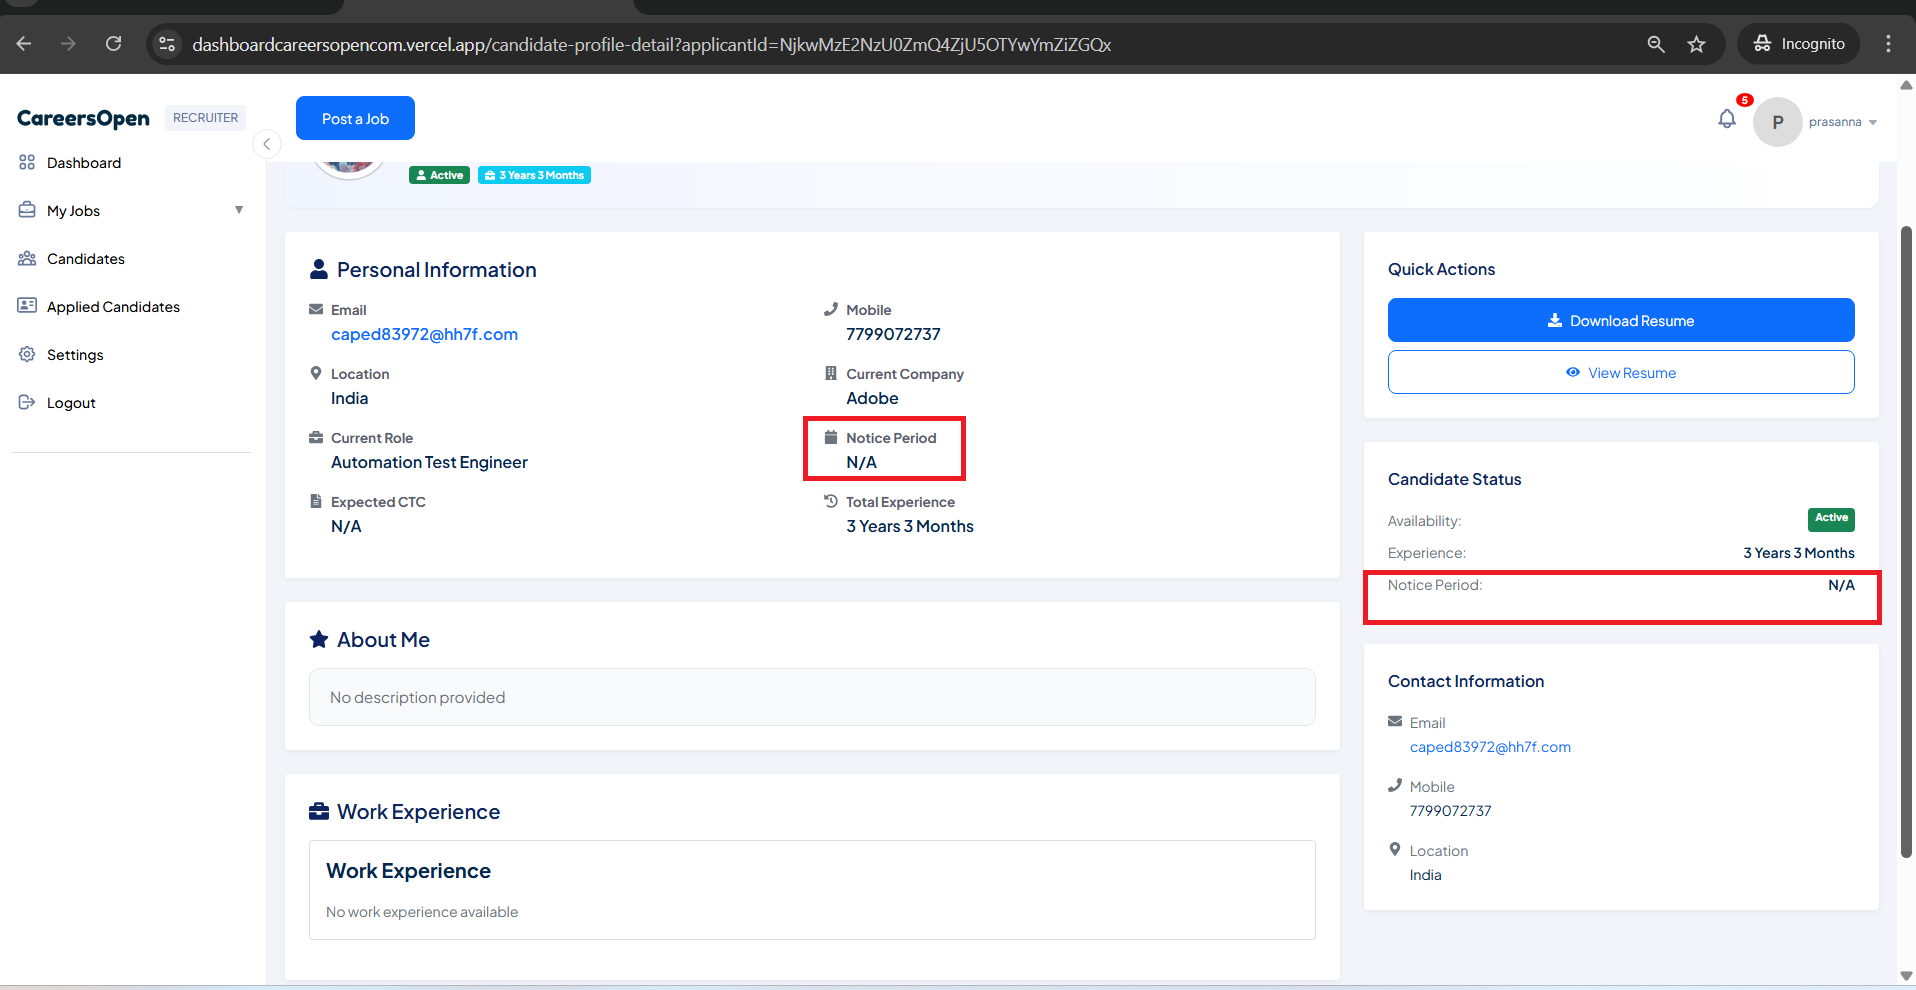Bookmark this page with star icon
Image resolution: width=1916 pixels, height=990 pixels.
point(1696,44)
